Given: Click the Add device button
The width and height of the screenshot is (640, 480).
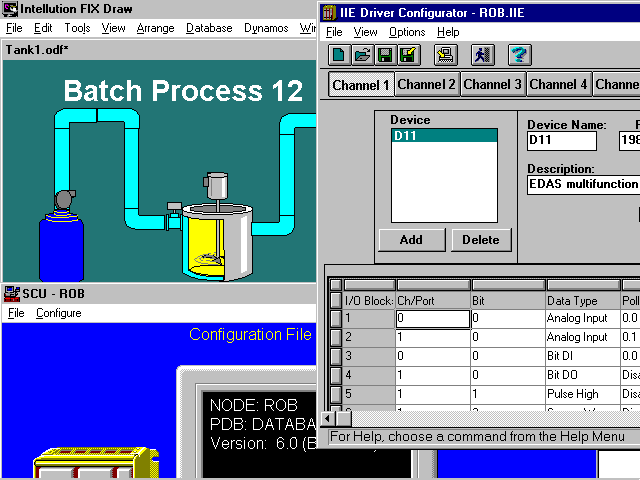Looking at the screenshot, I should (x=412, y=240).
